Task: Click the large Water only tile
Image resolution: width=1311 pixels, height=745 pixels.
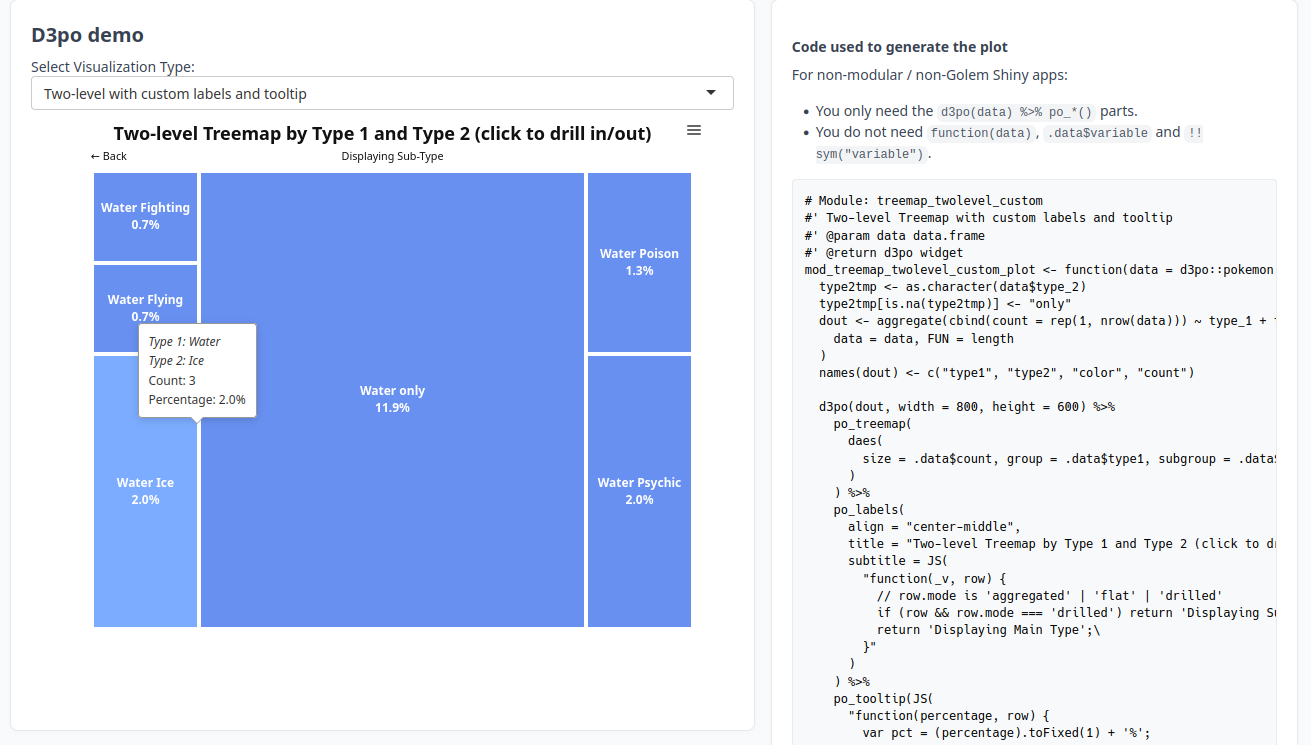Action: coord(392,399)
